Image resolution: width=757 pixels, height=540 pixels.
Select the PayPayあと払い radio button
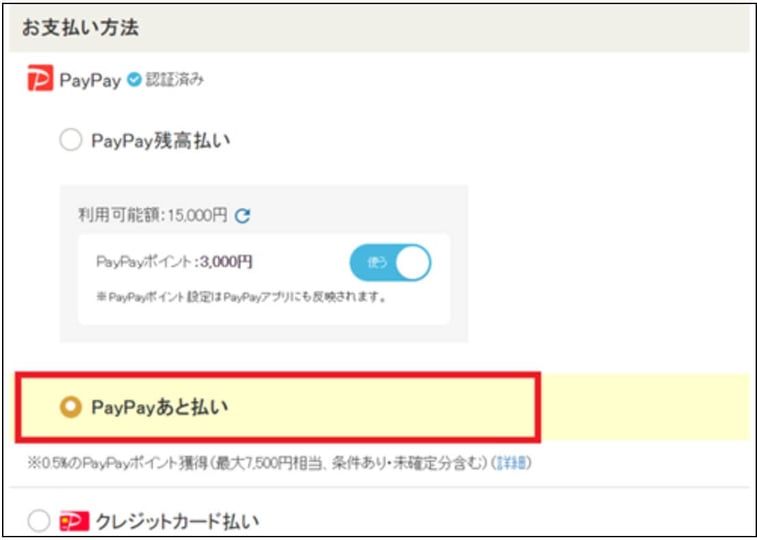pos(71,408)
